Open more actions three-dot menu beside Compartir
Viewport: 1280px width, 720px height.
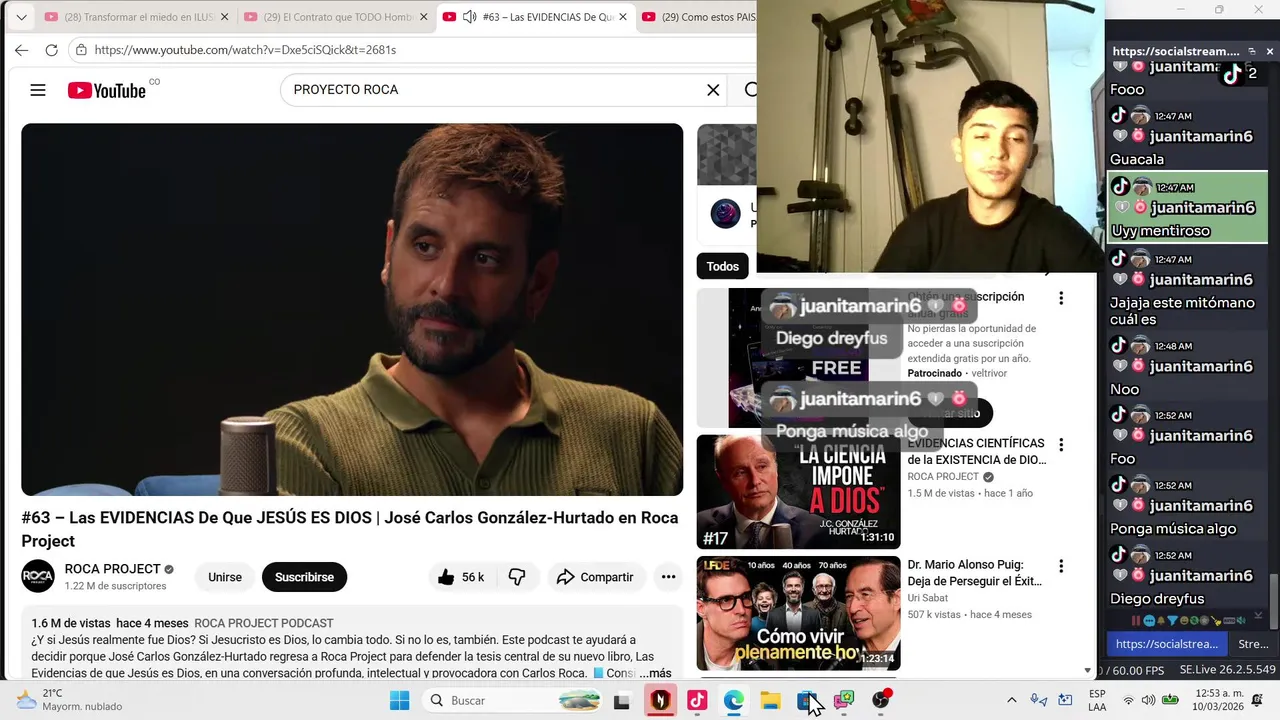668,577
